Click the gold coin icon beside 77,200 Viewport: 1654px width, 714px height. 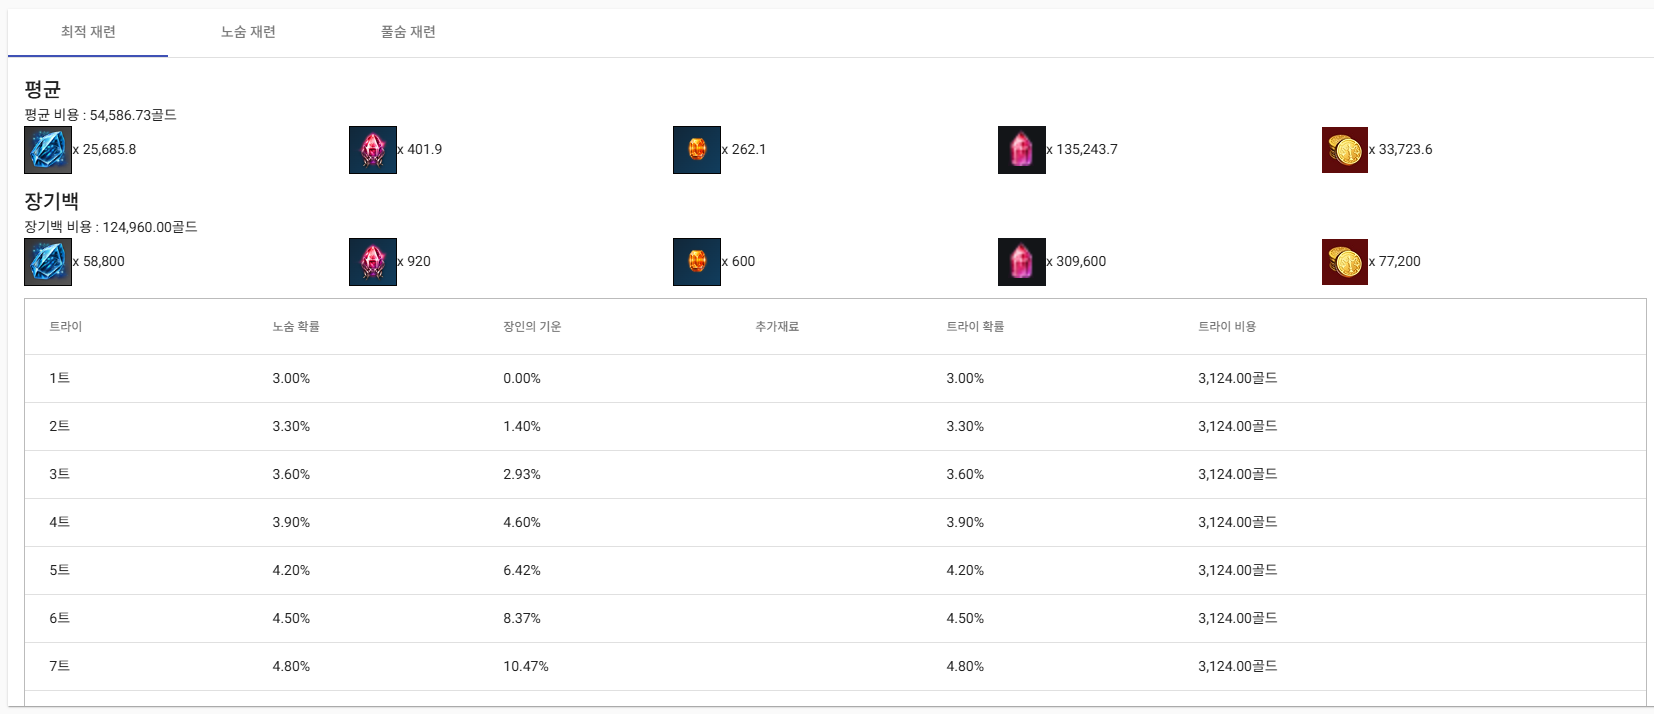pos(1345,262)
